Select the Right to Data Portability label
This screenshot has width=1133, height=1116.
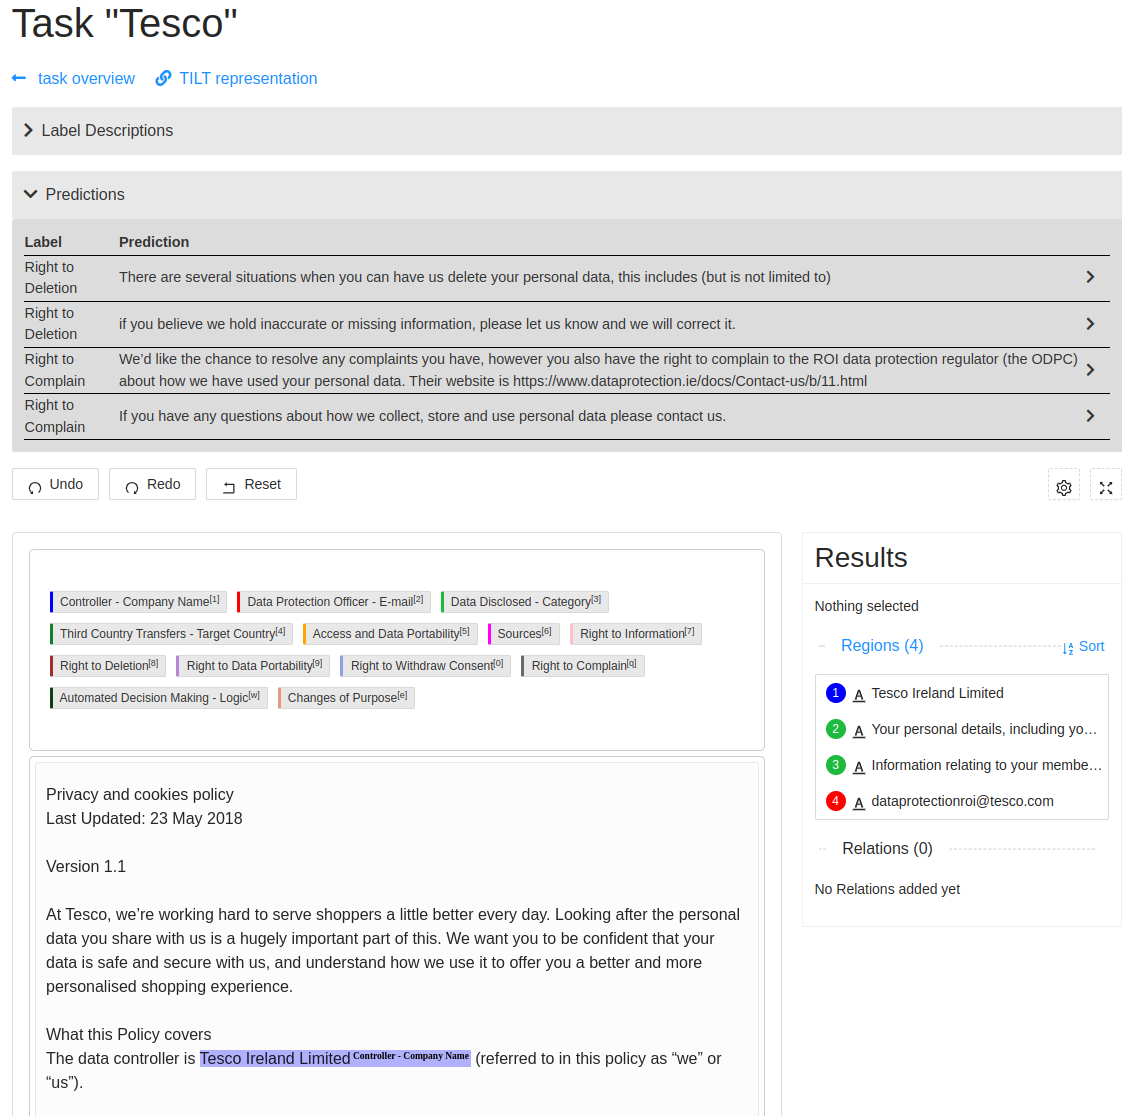point(253,666)
